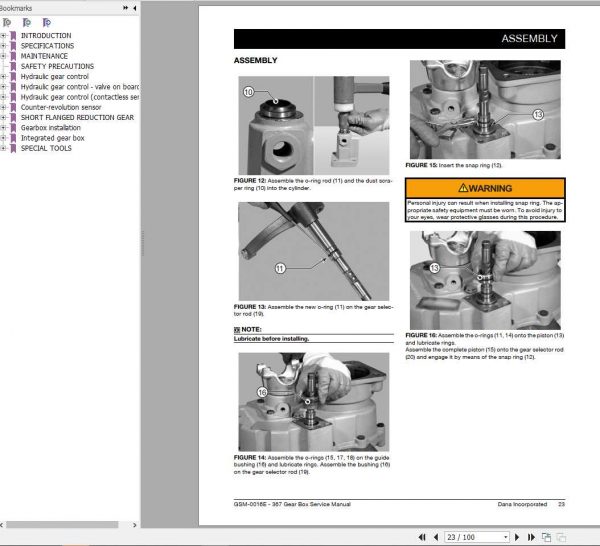Expand the INTRODUCTION bookmark
This screenshot has height=546, width=600.
(x=3, y=36)
